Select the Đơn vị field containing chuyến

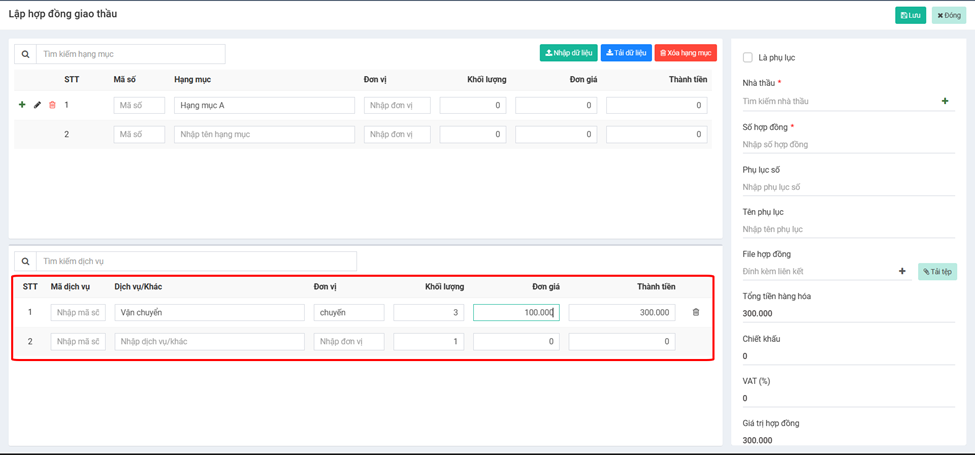(x=348, y=313)
